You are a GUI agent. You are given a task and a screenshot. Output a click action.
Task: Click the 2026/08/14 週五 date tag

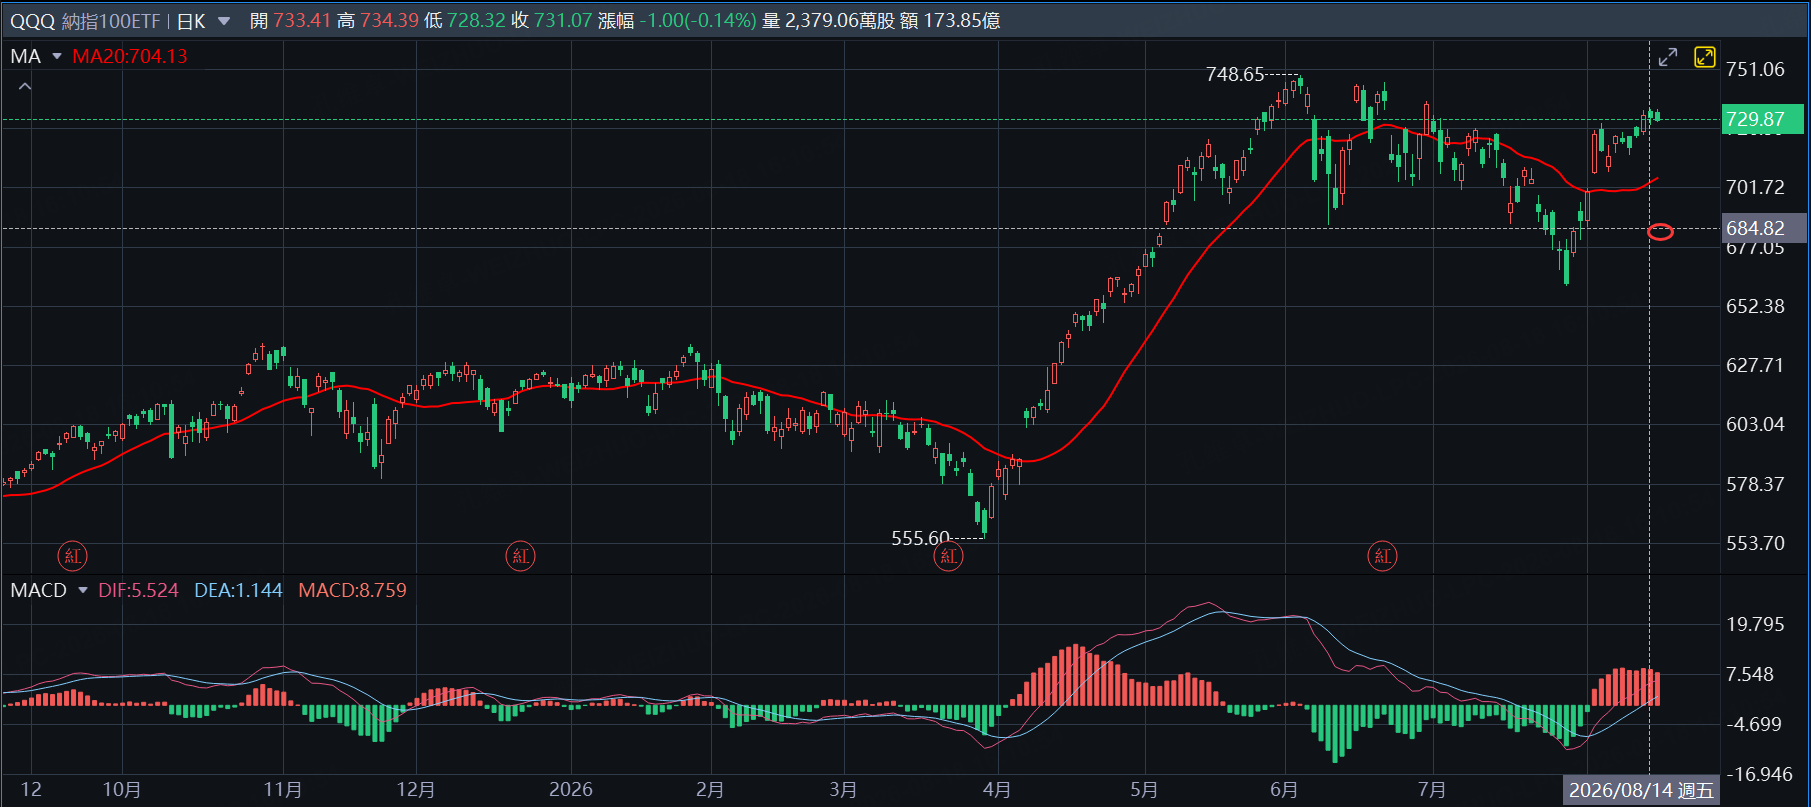click(x=1641, y=790)
